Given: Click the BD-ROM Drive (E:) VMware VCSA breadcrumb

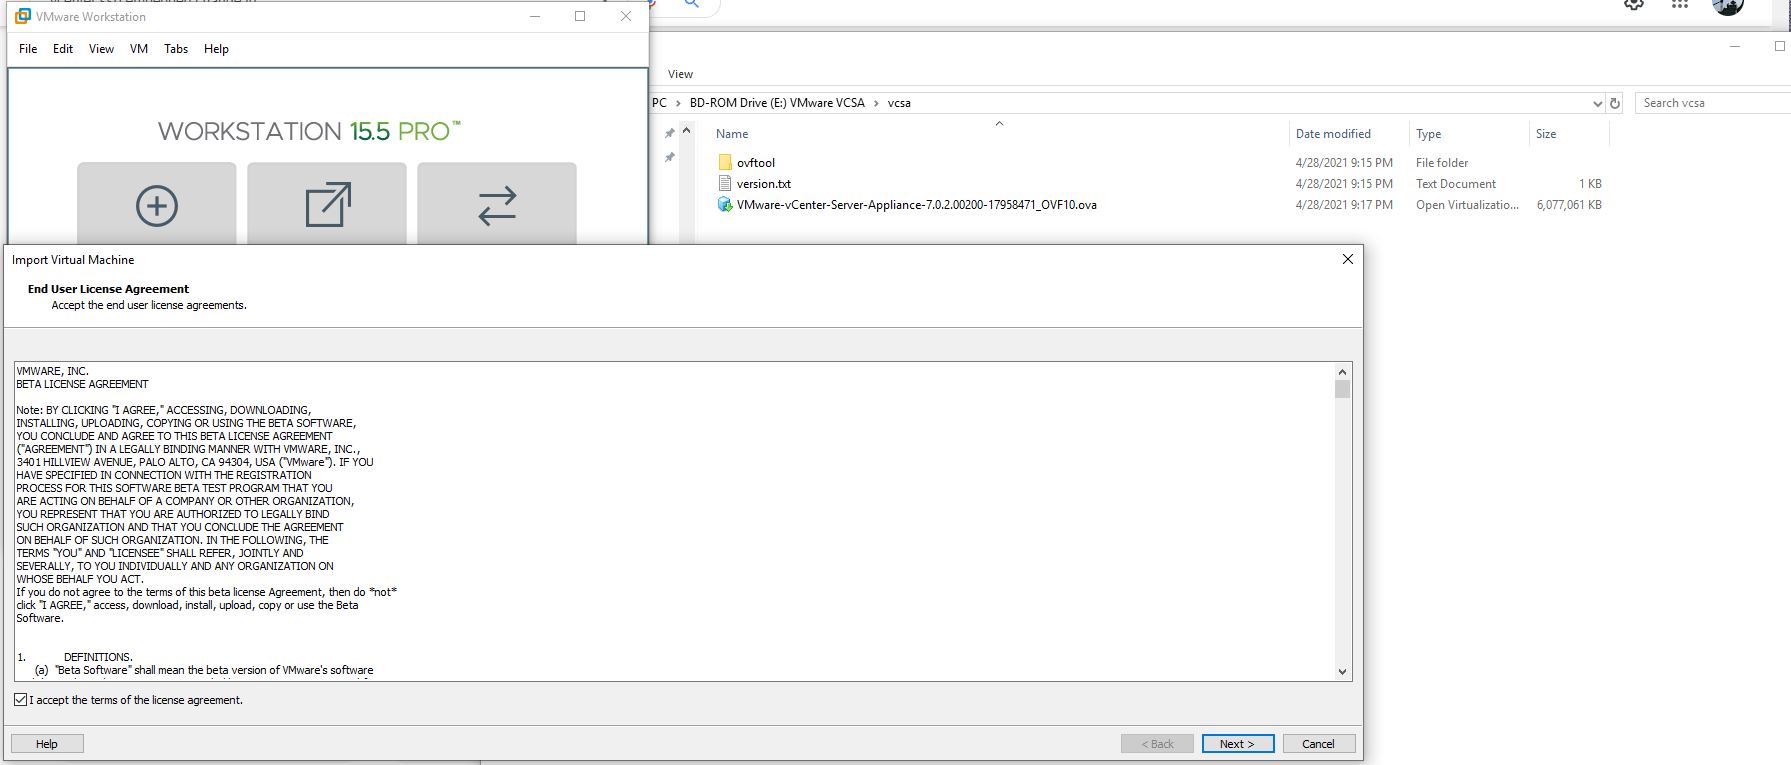Looking at the screenshot, I should pos(777,103).
